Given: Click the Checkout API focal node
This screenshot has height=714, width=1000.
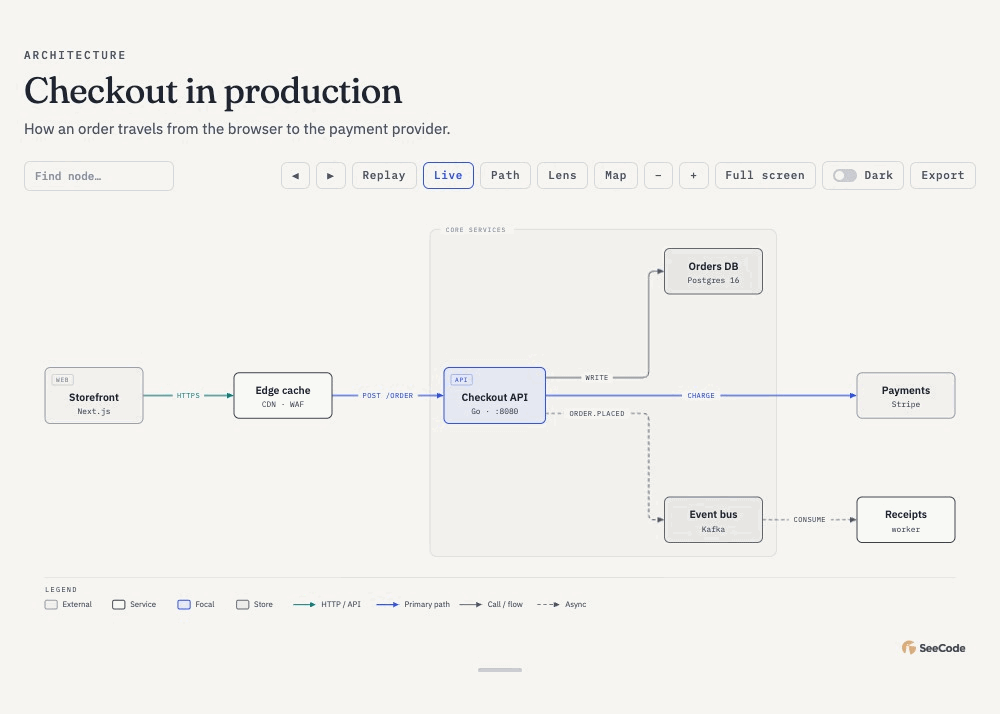Looking at the screenshot, I should pyautogui.click(x=494, y=395).
